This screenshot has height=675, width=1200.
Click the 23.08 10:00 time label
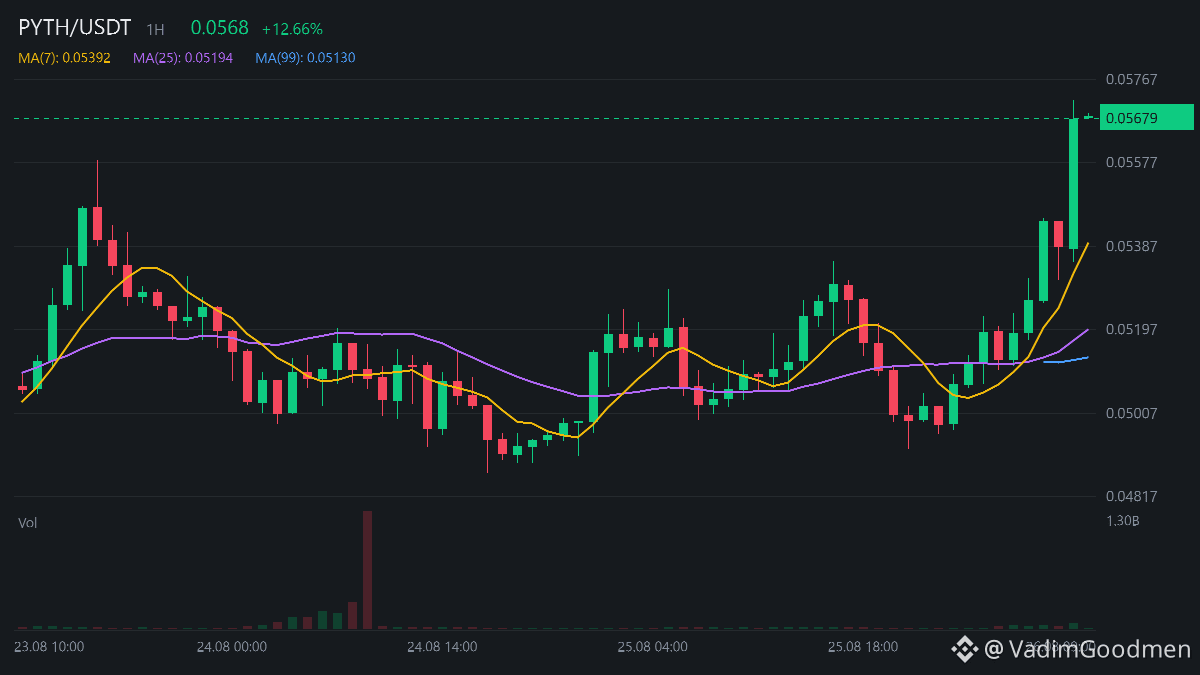(x=49, y=647)
